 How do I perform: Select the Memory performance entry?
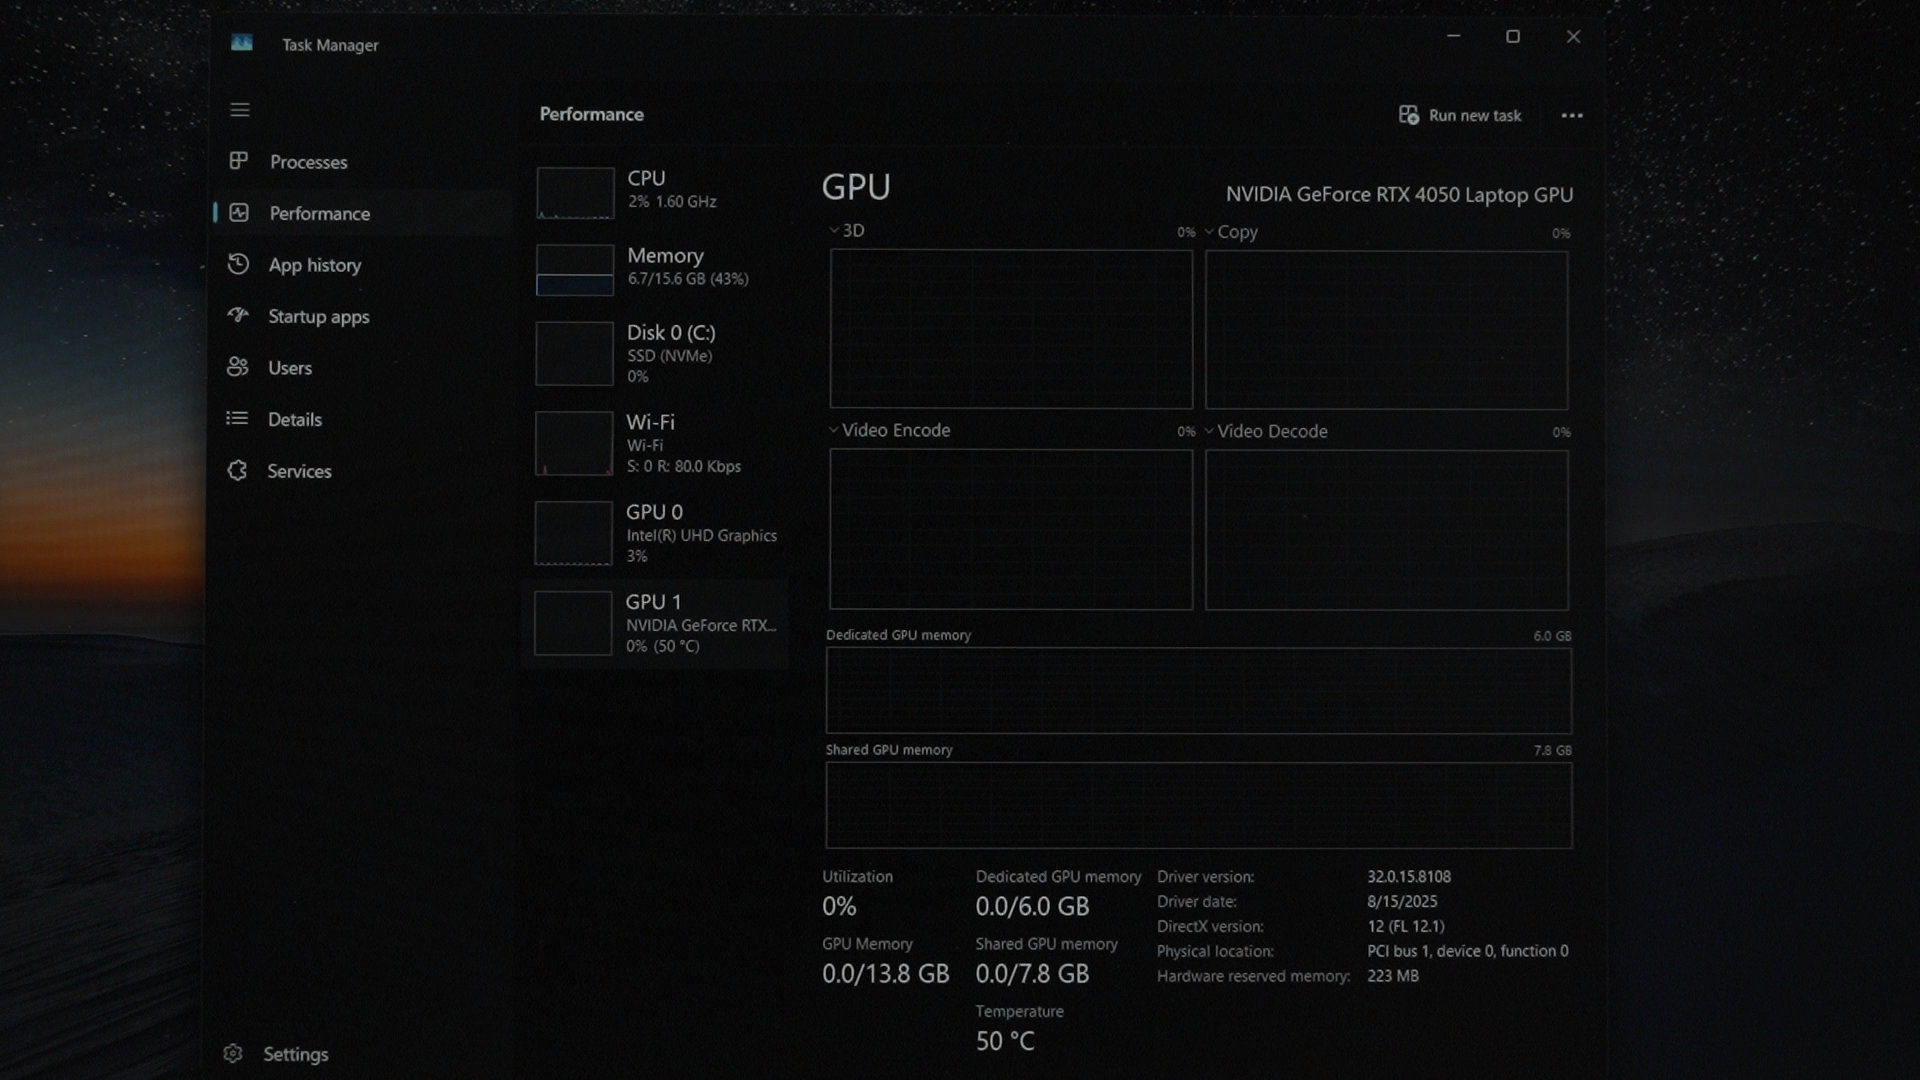pyautogui.click(x=655, y=267)
